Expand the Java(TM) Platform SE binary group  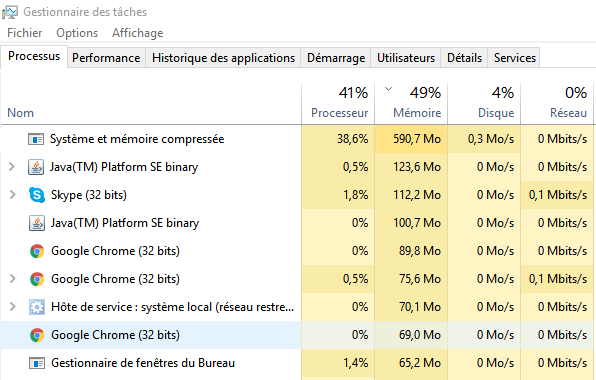[x=12, y=167]
